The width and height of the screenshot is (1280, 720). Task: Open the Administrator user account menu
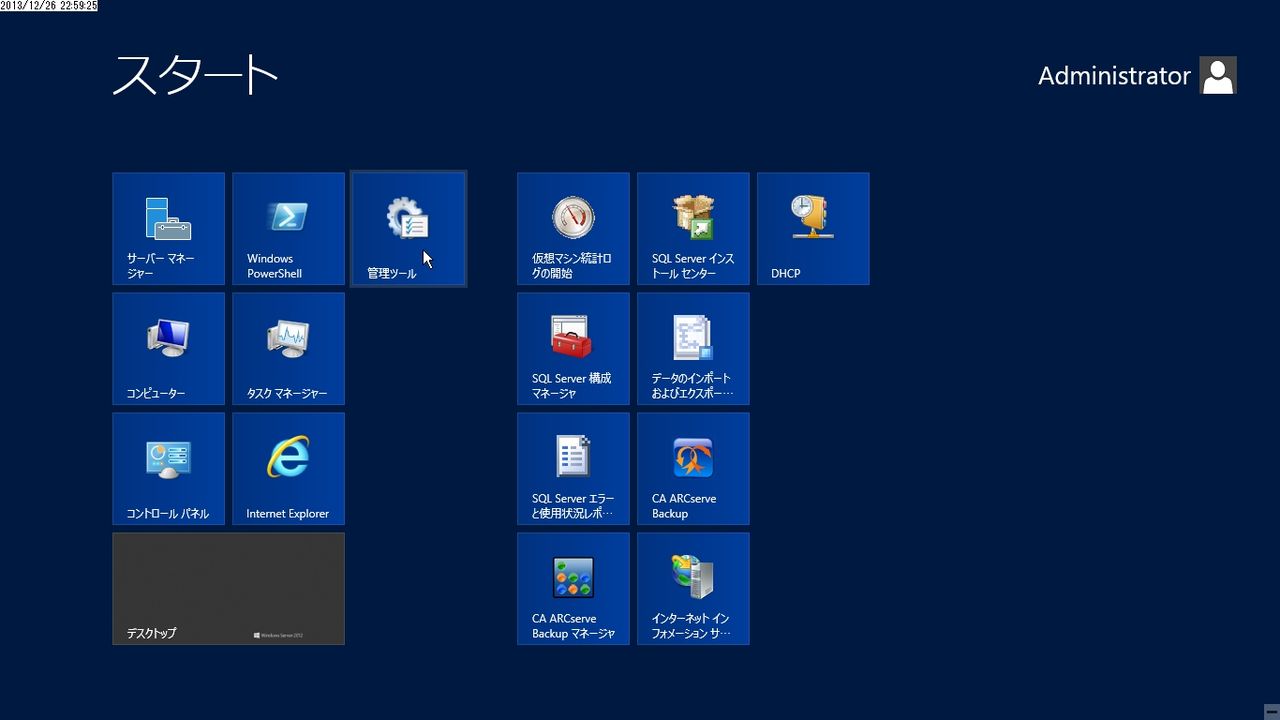click(x=1137, y=76)
